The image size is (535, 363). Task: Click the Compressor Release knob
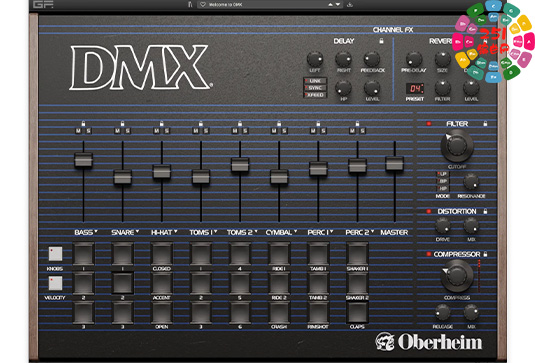[x=443, y=312]
